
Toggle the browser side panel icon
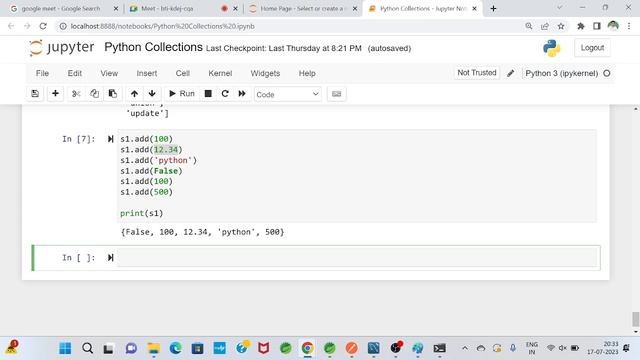click(597, 26)
